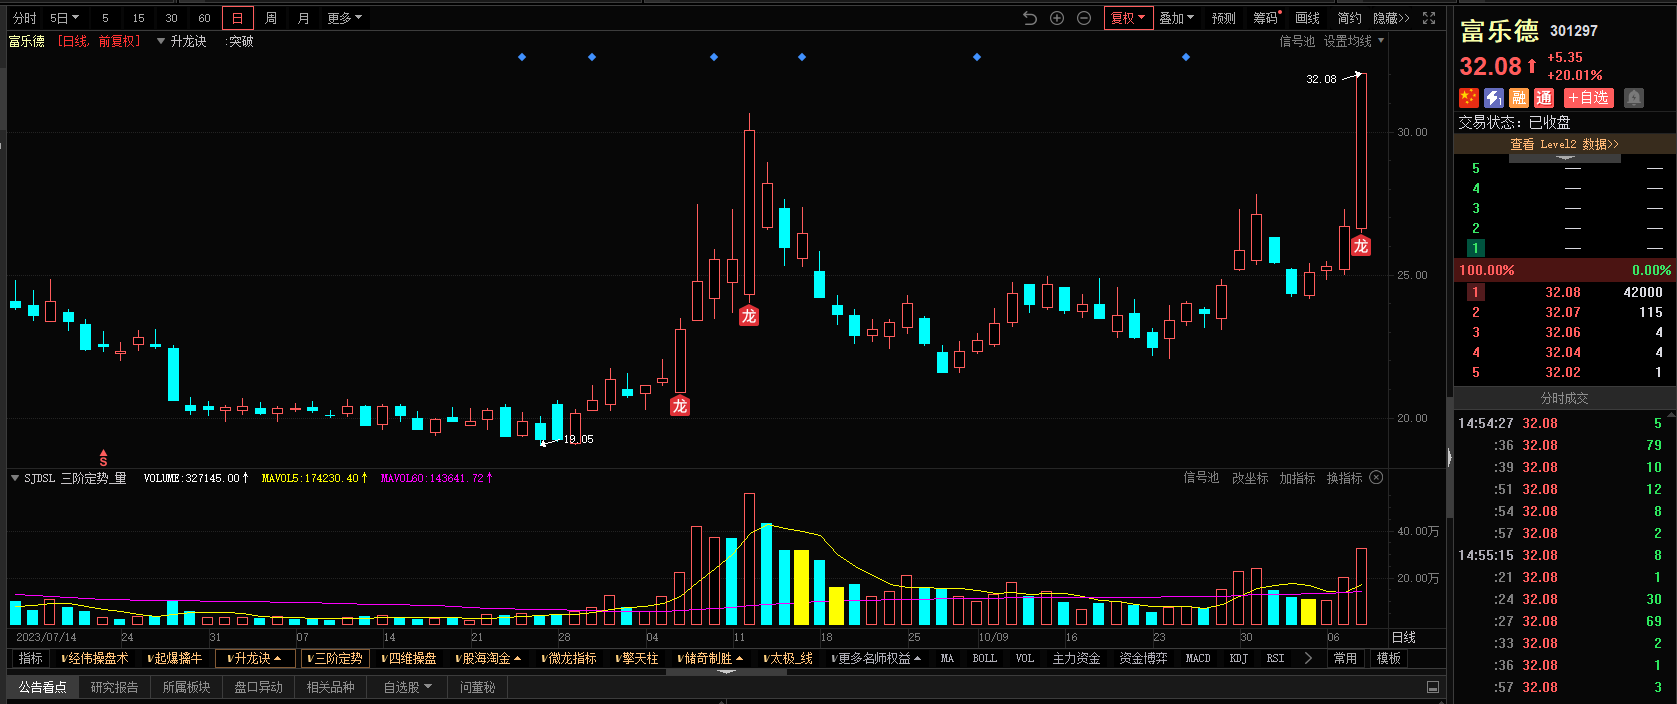Open the 复权 dropdown menu
Screen dimensions: 1677x704
point(1128,18)
